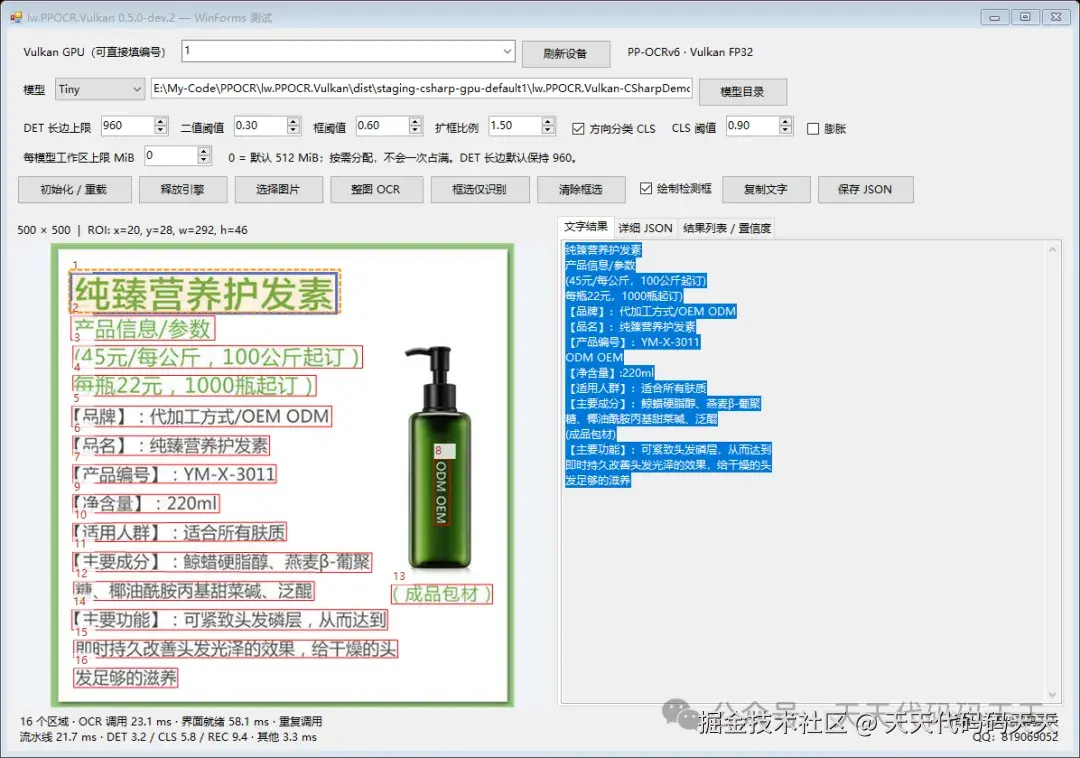
Task: Click result line 【产品编号】：YM-X-3011
Action: 632,342
